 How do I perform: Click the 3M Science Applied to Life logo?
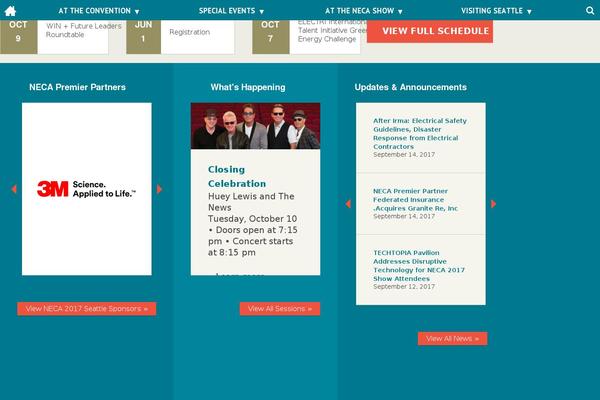click(x=86, y=189)
